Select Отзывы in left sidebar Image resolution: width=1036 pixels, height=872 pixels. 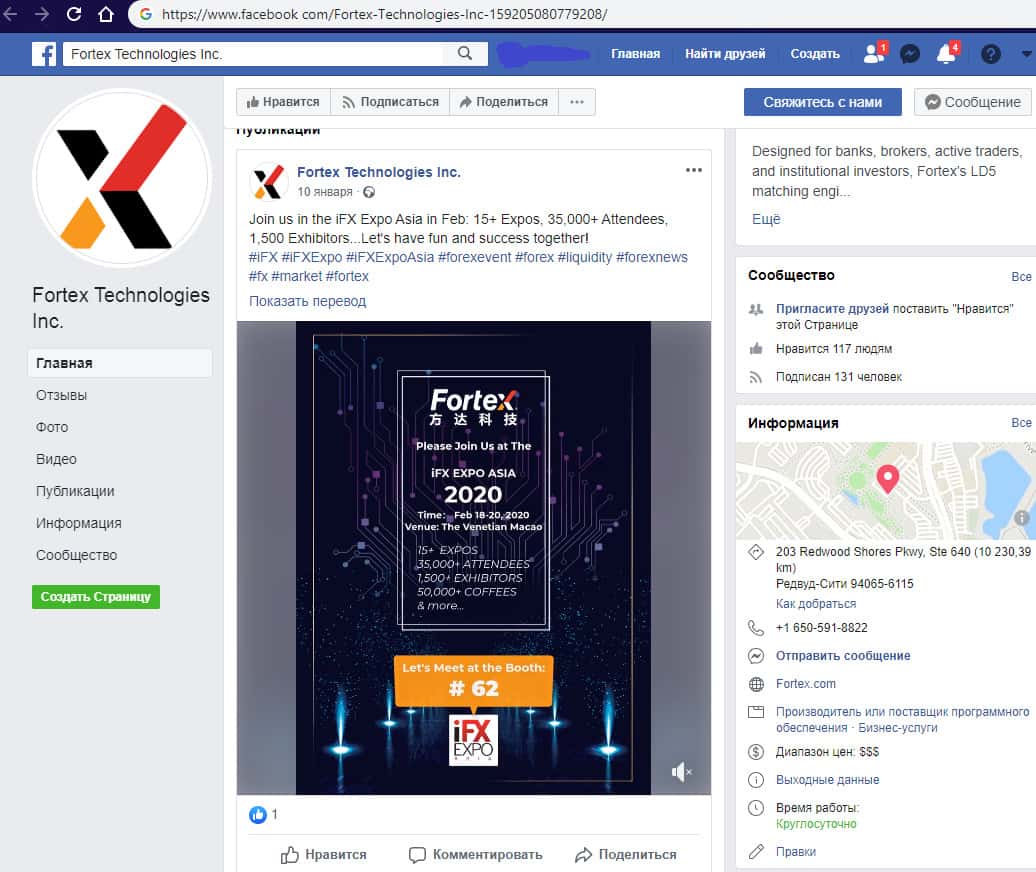61,395
